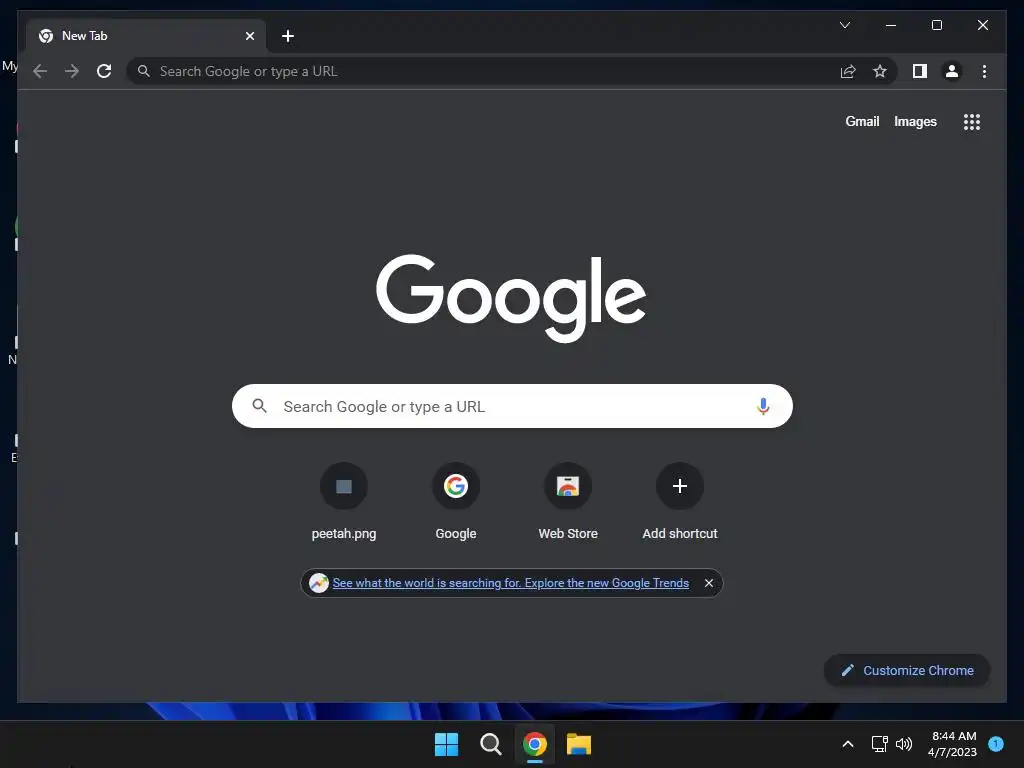
Task: Start voice search with the microphone icon
Action: click(x=763, y=406)
